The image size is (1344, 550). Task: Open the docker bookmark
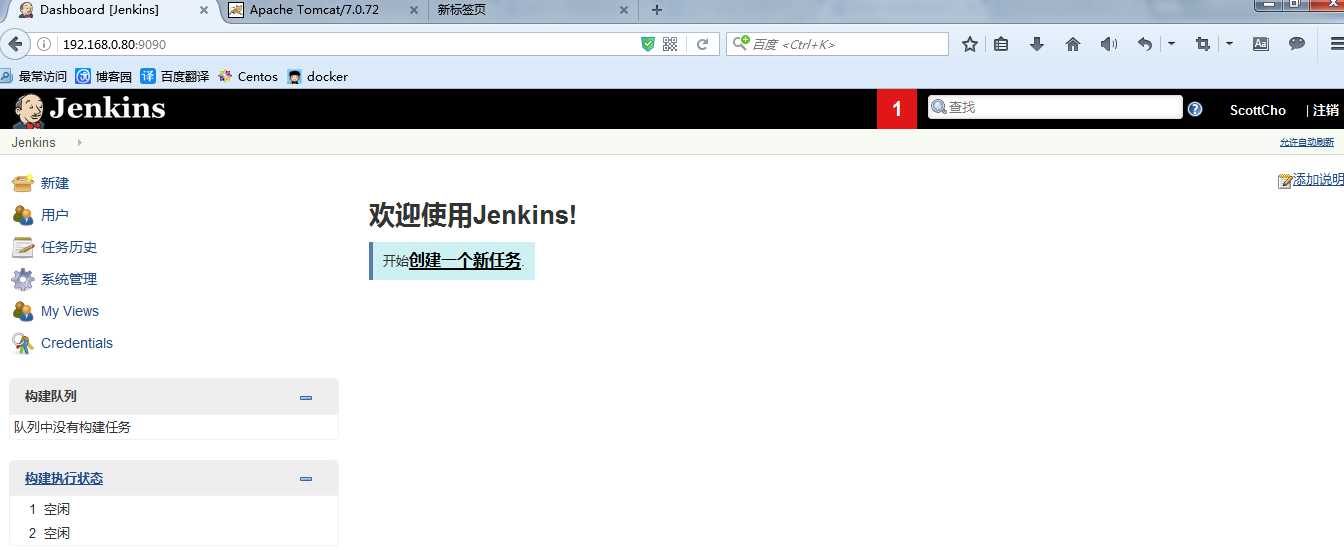[x=318, y=76]
